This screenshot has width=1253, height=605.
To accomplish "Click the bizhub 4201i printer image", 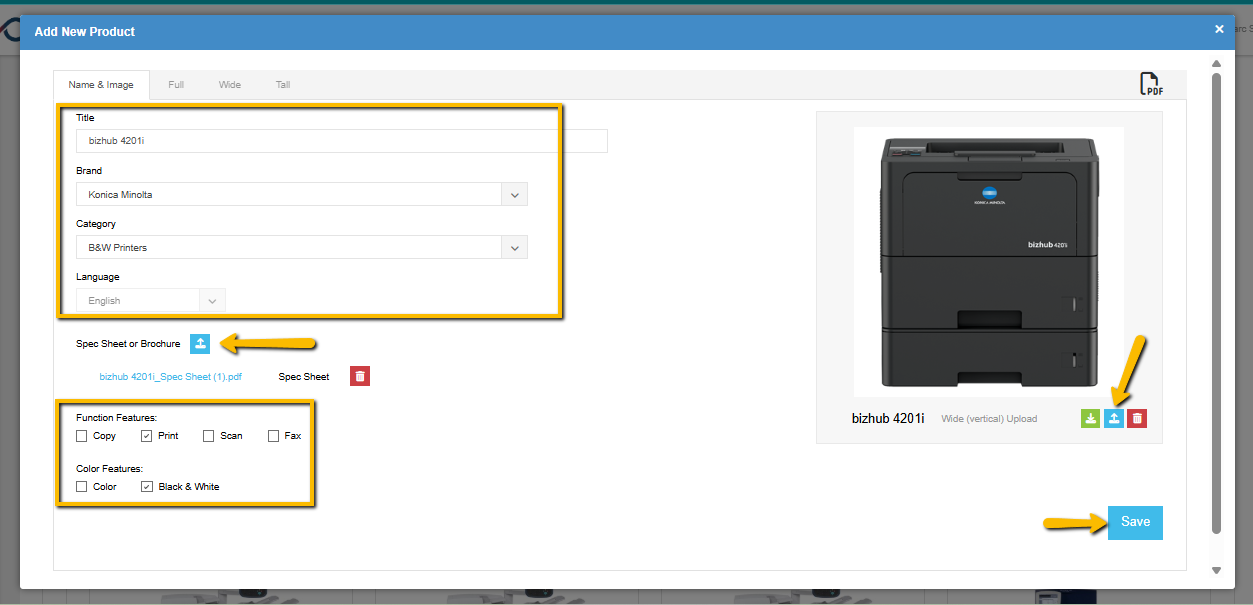I will (x=988, y=262).
